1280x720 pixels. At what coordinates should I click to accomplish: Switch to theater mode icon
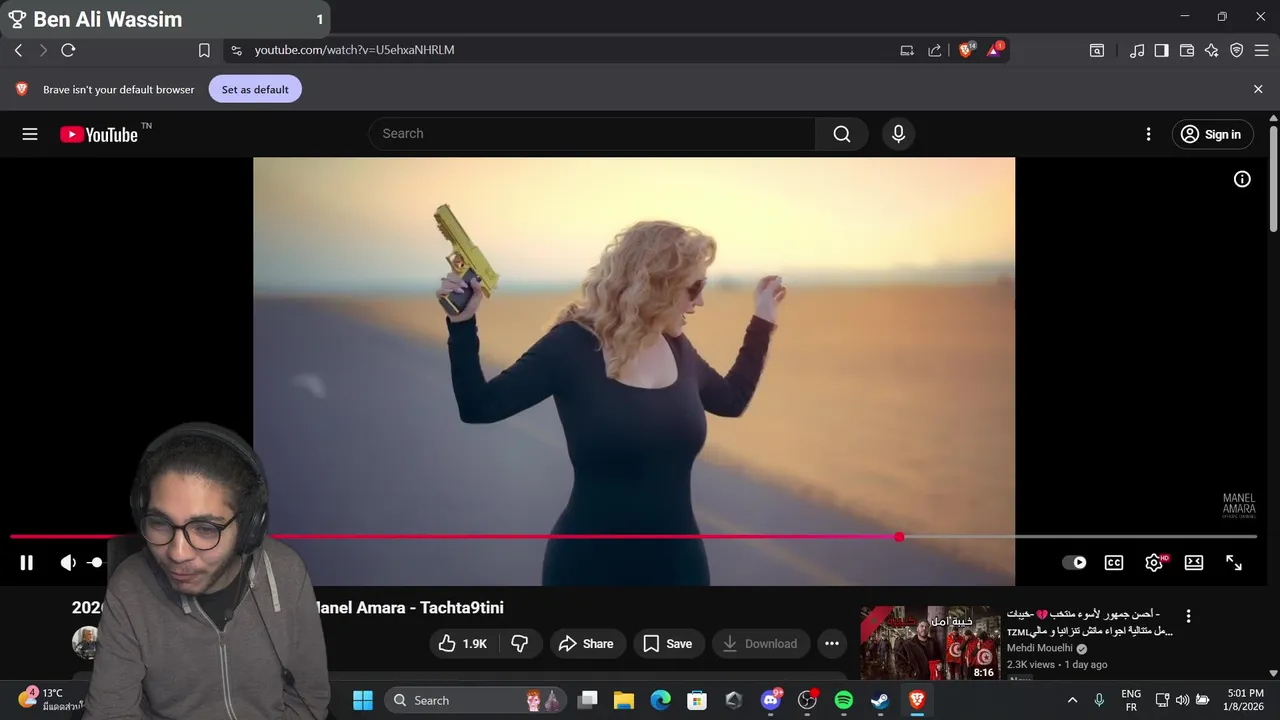point(1194,563)
